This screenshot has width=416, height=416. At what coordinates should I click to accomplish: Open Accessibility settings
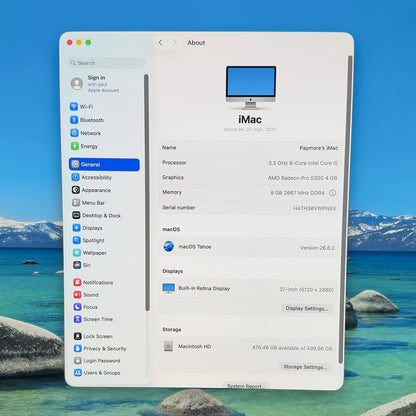[92, 177]
